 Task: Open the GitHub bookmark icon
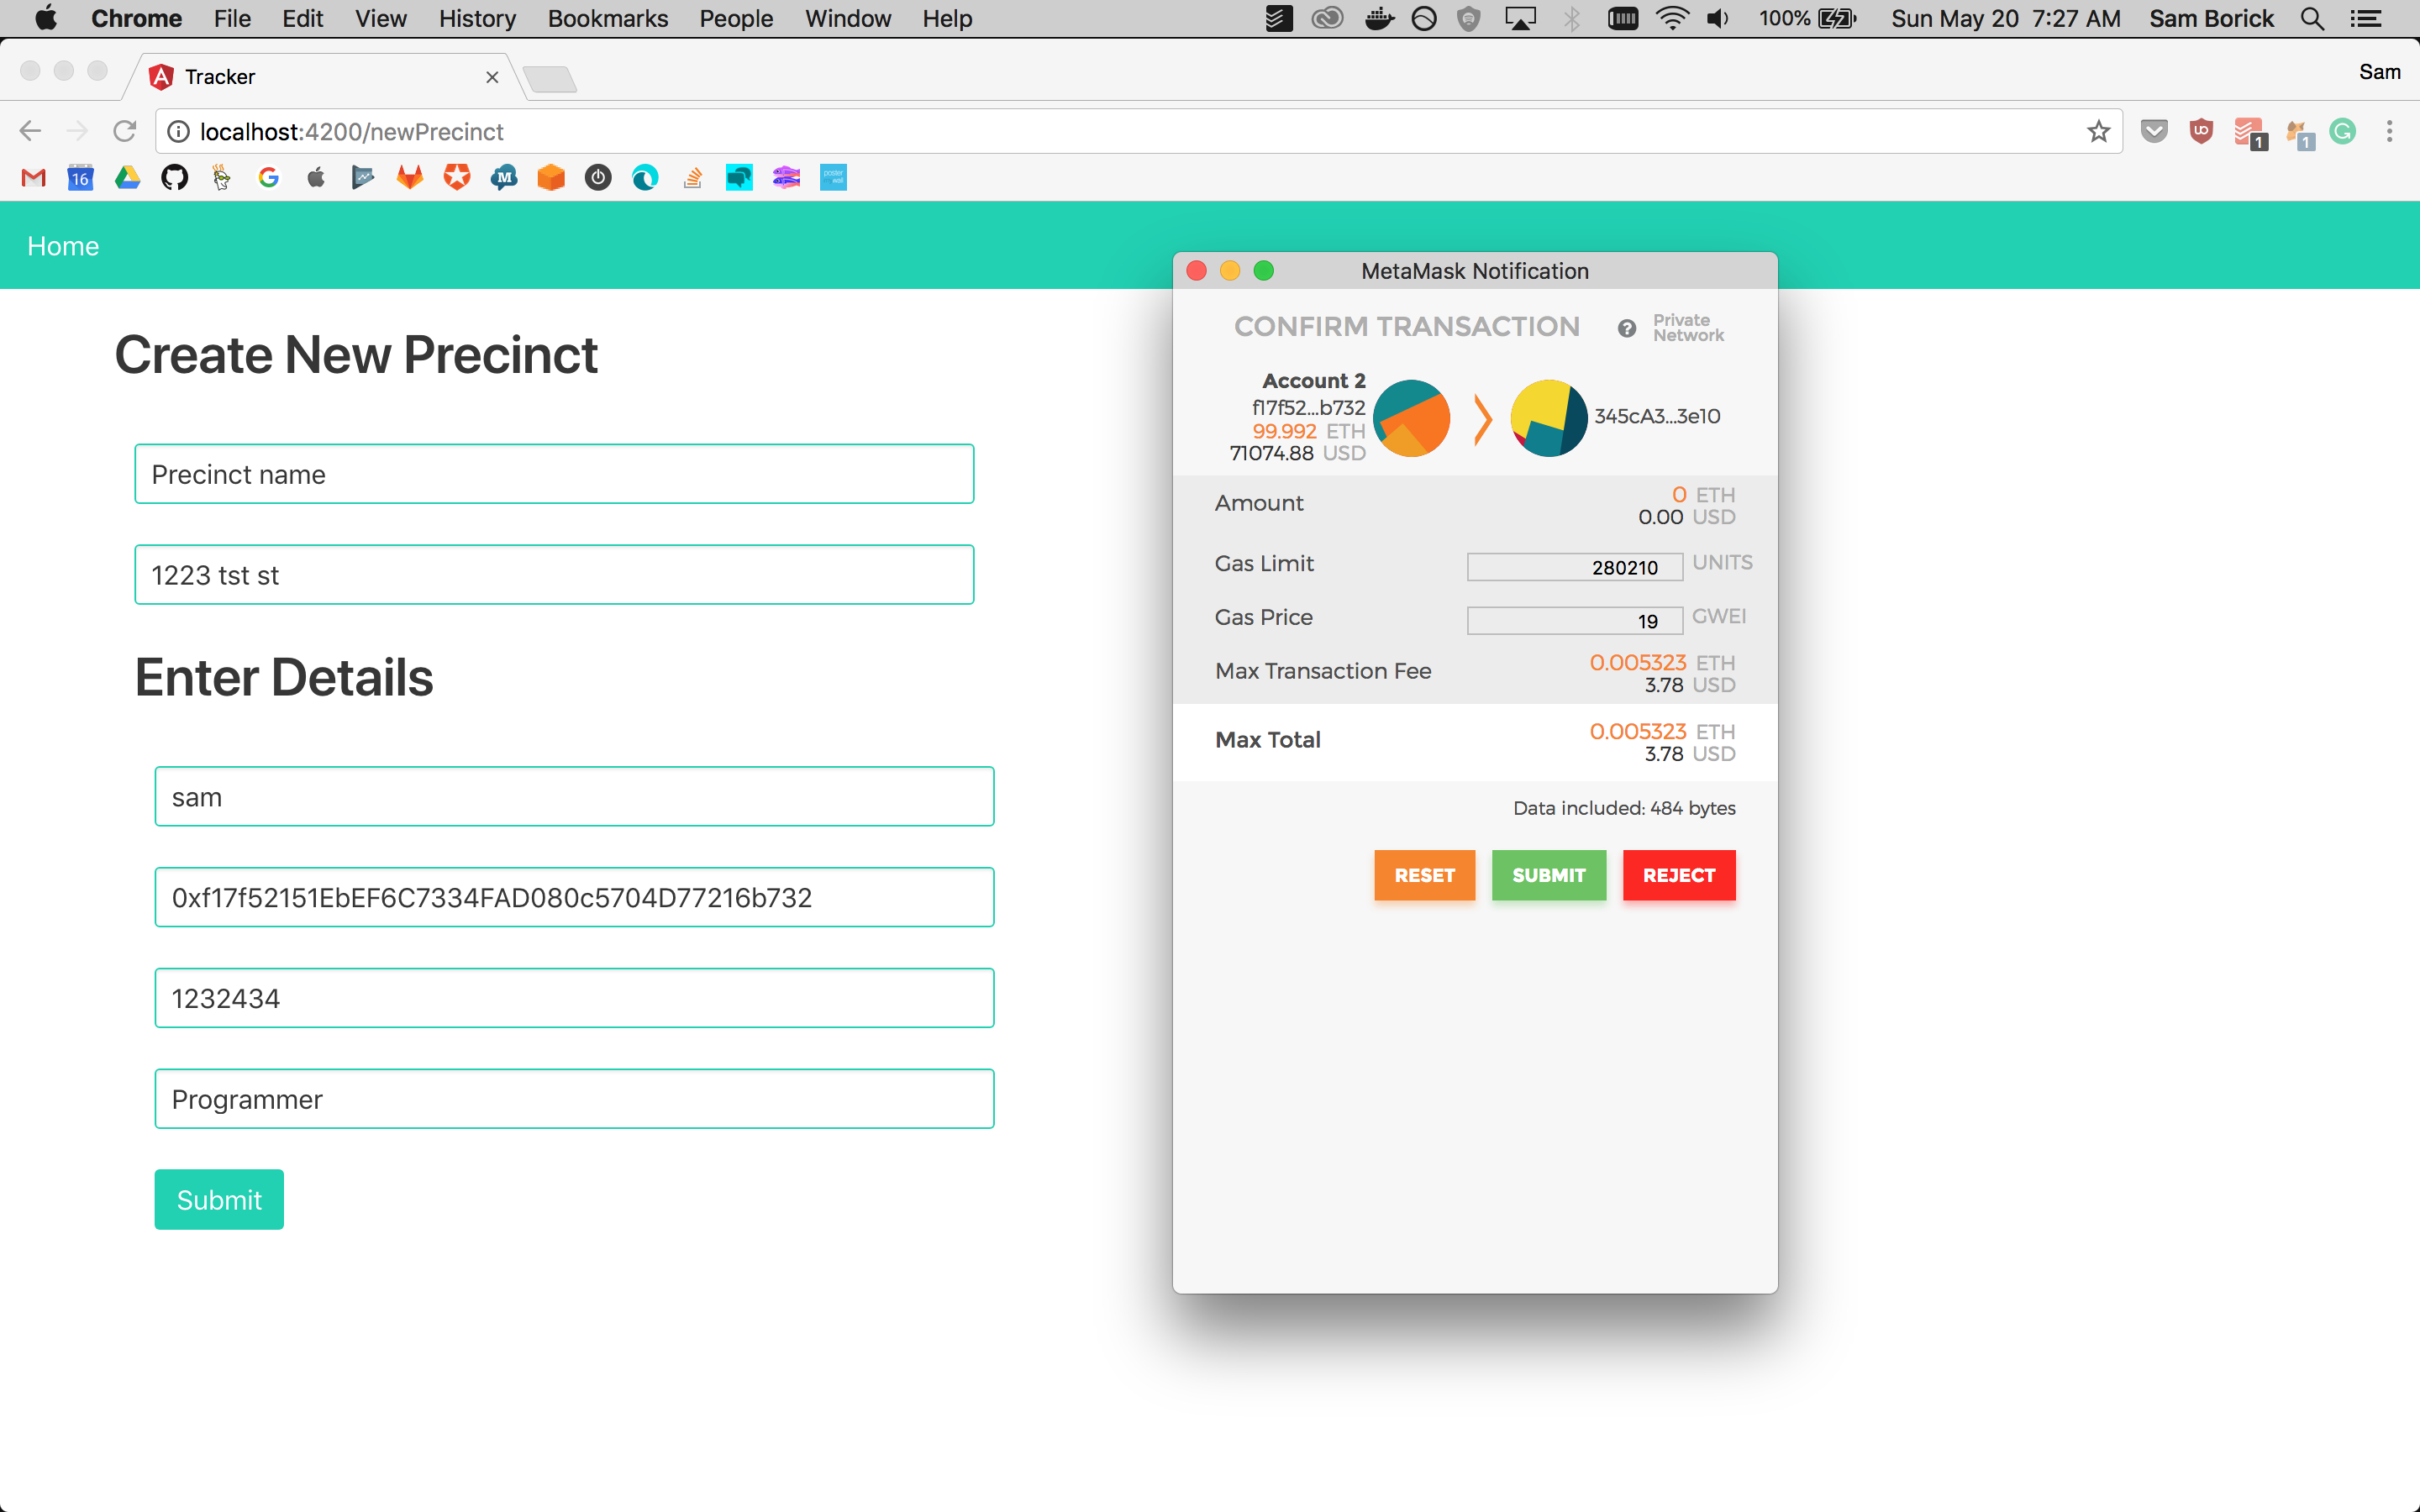[x=175, y=178]
